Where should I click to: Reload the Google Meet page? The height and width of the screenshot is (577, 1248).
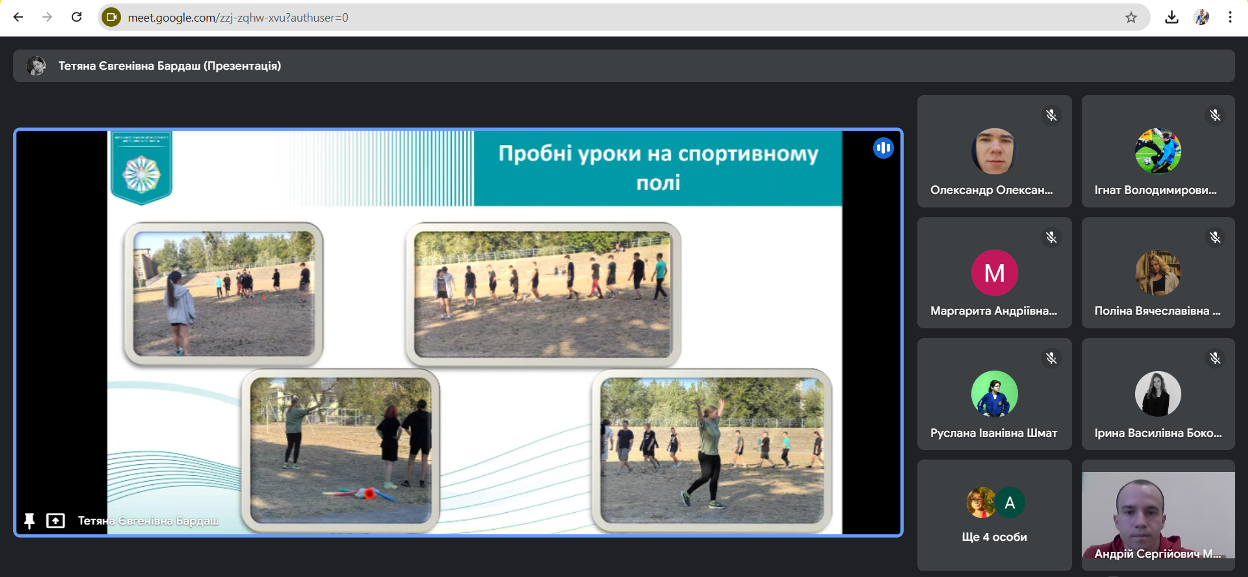[x=77, y=17]
